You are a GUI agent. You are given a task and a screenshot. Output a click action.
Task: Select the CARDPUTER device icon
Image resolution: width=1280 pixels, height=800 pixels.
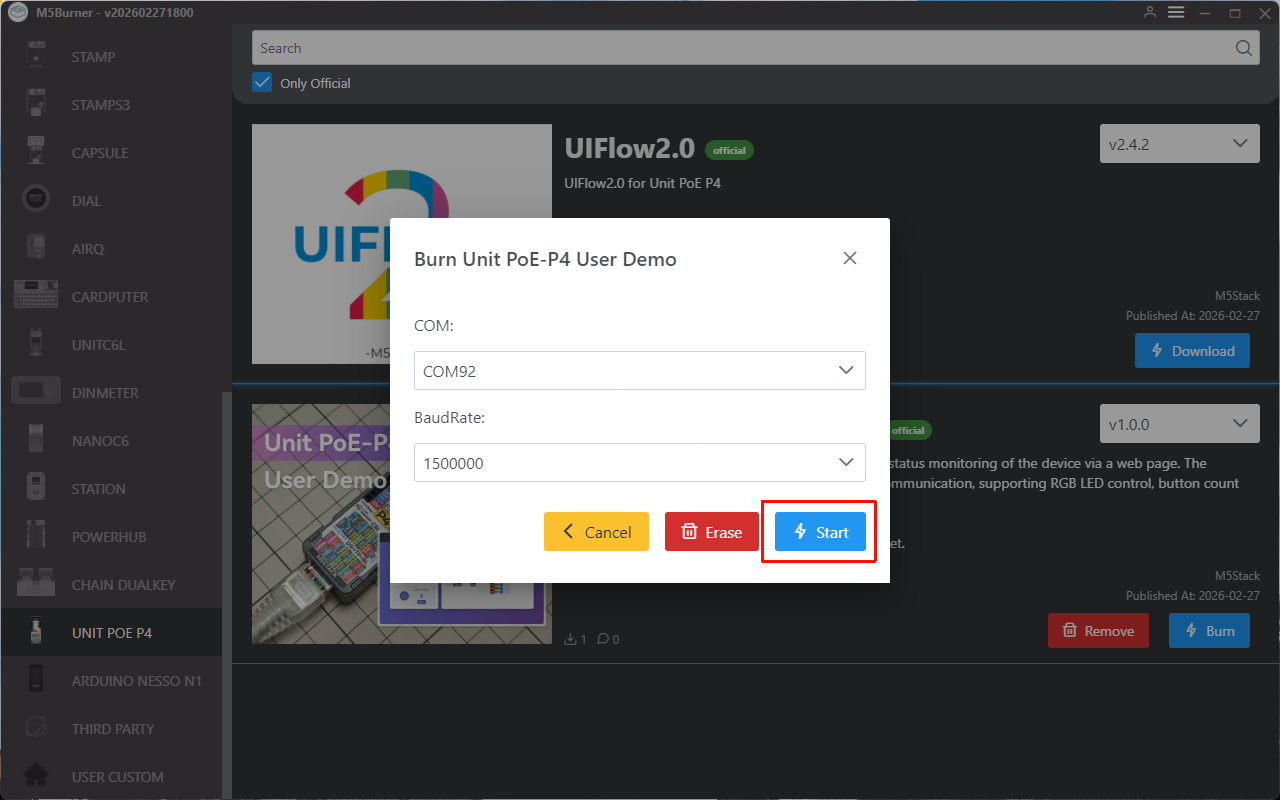coord(36,297)
